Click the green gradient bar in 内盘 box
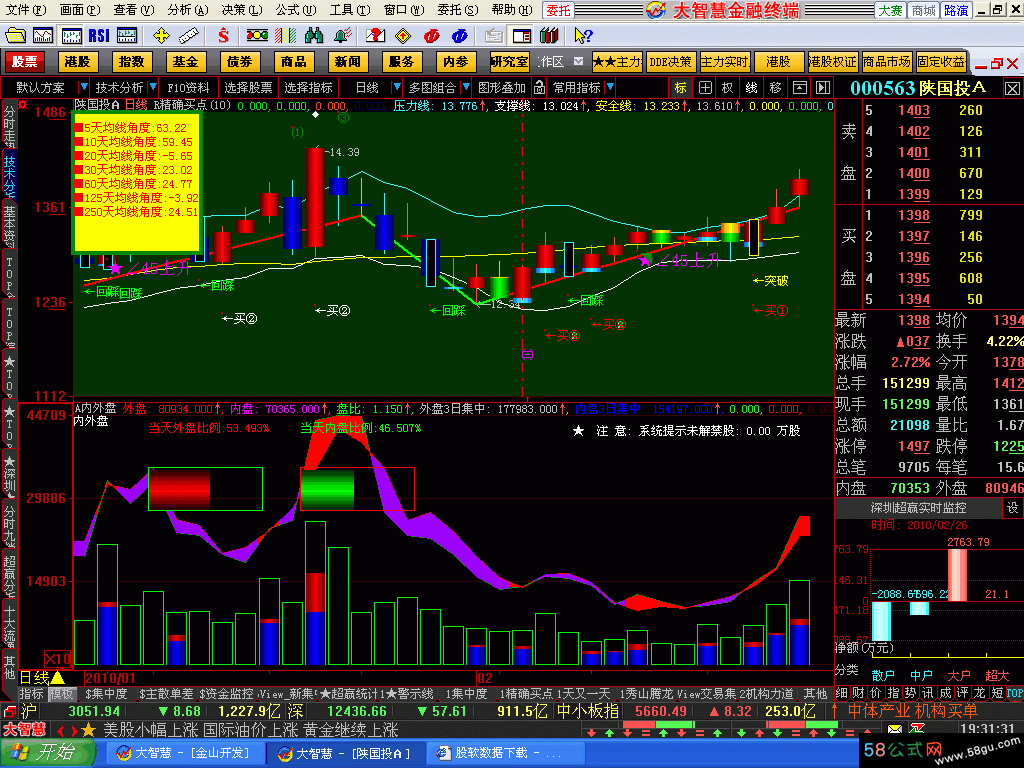Image resolution: width=1024 pixels, height=768 pixels. pos(327,488)
